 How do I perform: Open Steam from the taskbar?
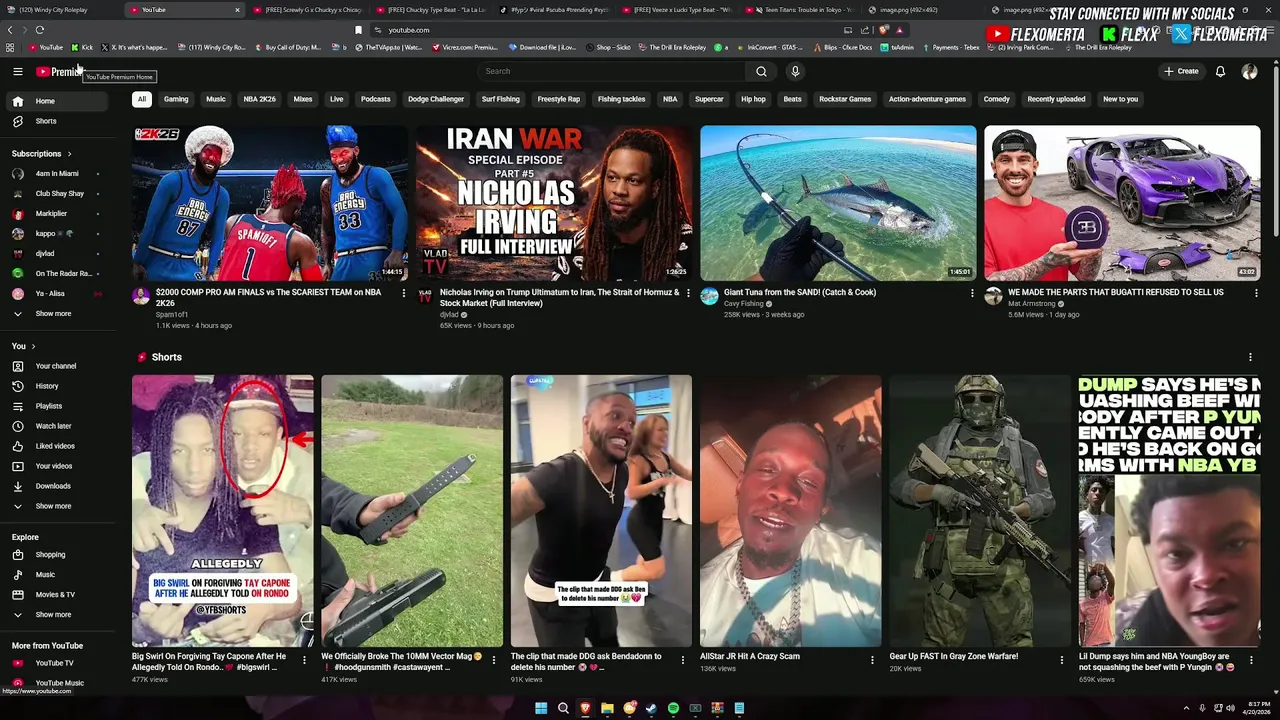[x=651, y=708]
